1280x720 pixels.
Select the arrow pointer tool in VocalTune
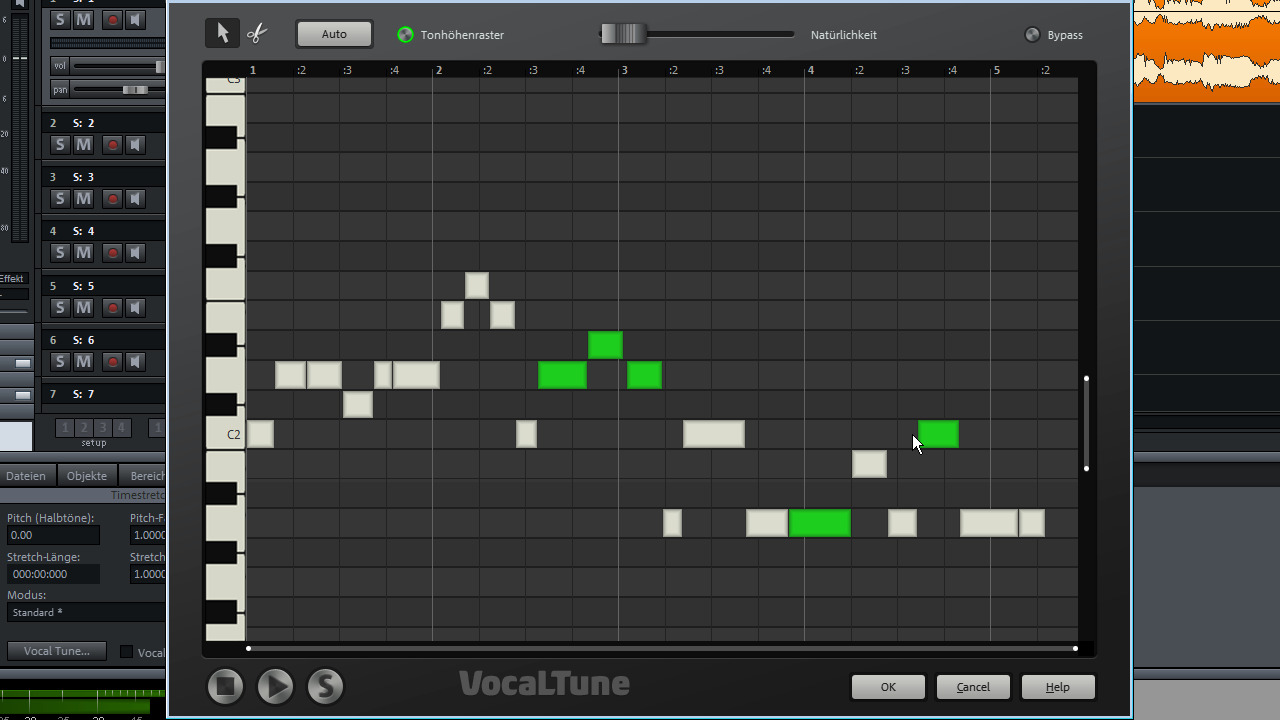click(x=223, y=33)
